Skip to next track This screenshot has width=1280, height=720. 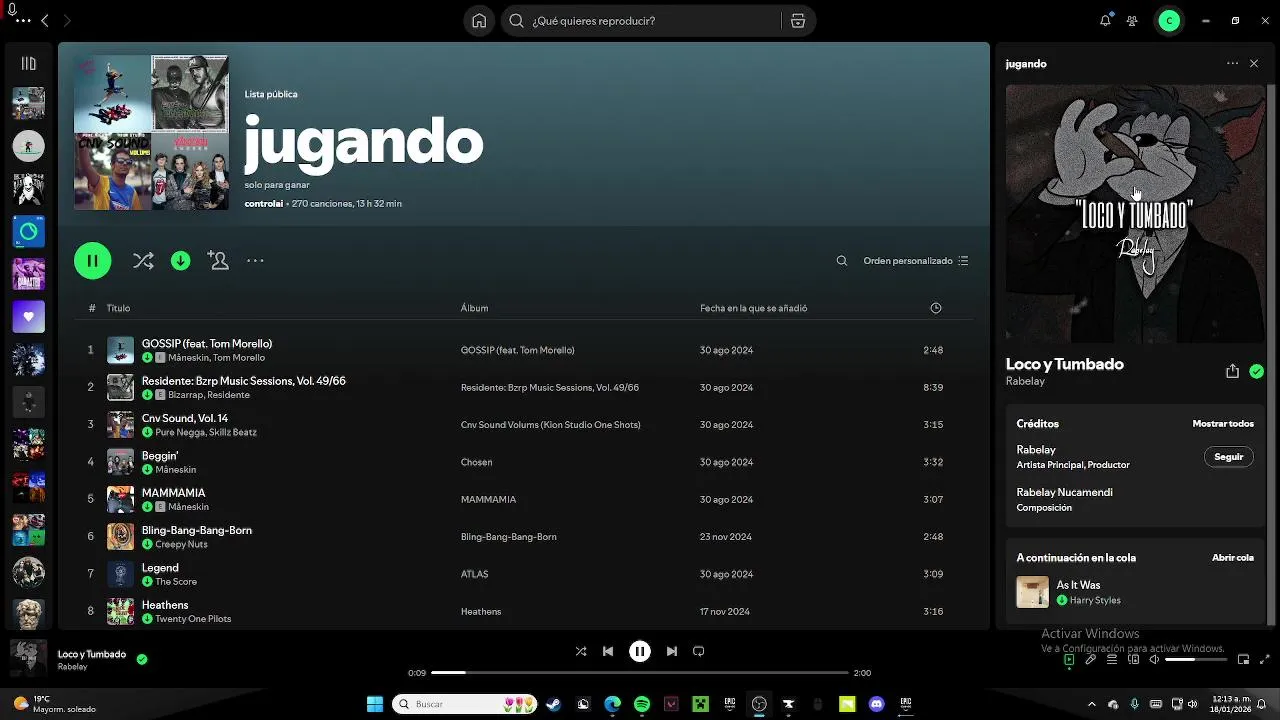tap(672, 651)
